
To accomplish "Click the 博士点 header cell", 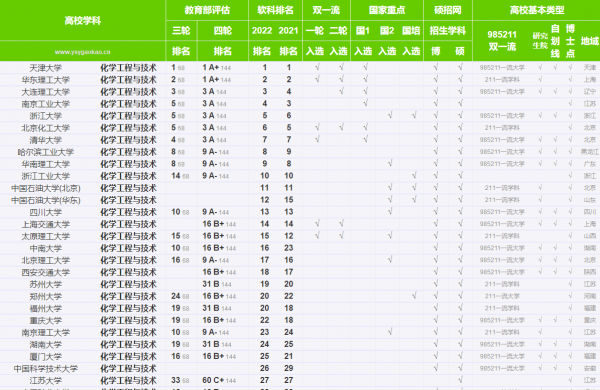I will 570,41.
